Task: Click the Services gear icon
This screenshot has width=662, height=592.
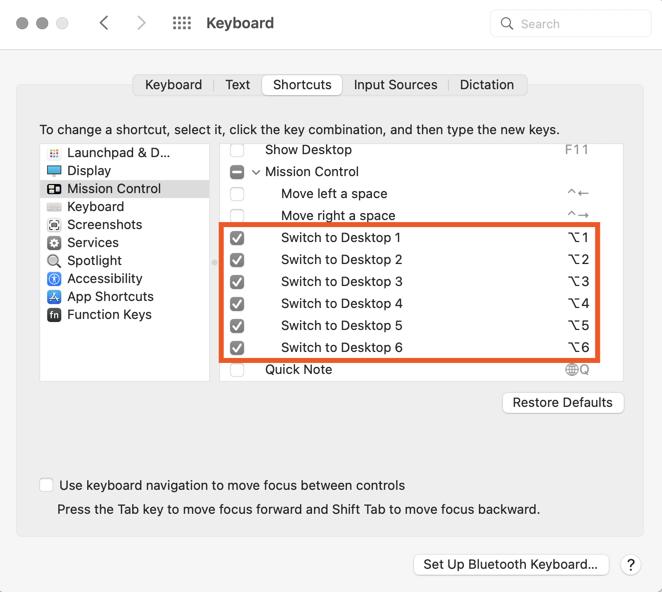Action: pyautogui.click(x=54, y=243)
